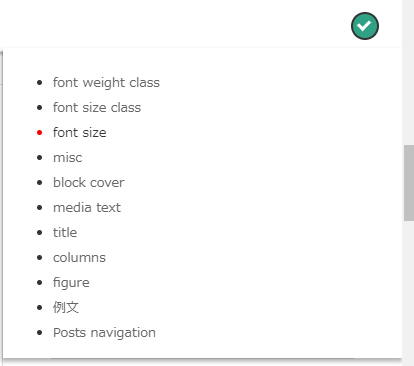
Task: Select the media text link
Action: [87, 208]
